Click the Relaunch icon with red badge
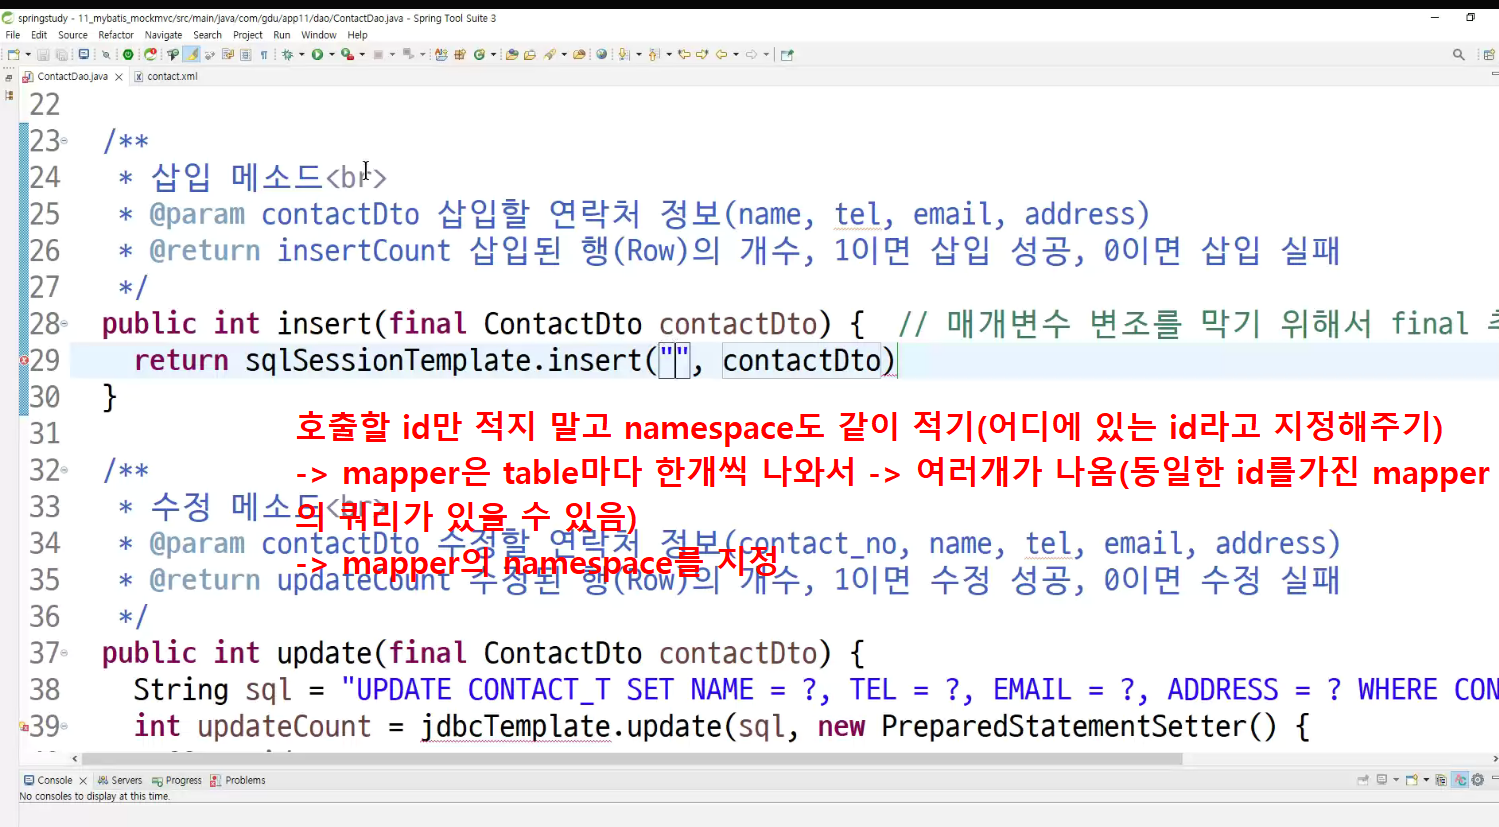This screenshot has height=827, width=1499. click(x=150, y=55)
